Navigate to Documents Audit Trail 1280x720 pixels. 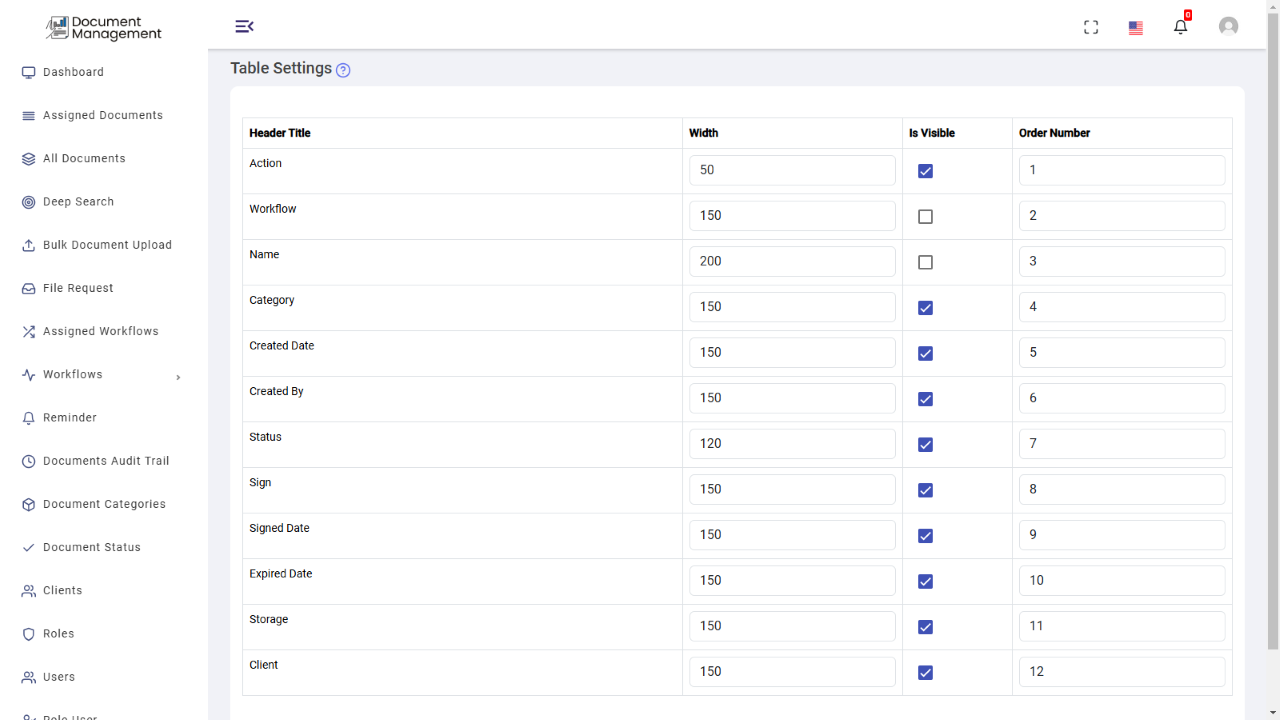tap(106, 461)
